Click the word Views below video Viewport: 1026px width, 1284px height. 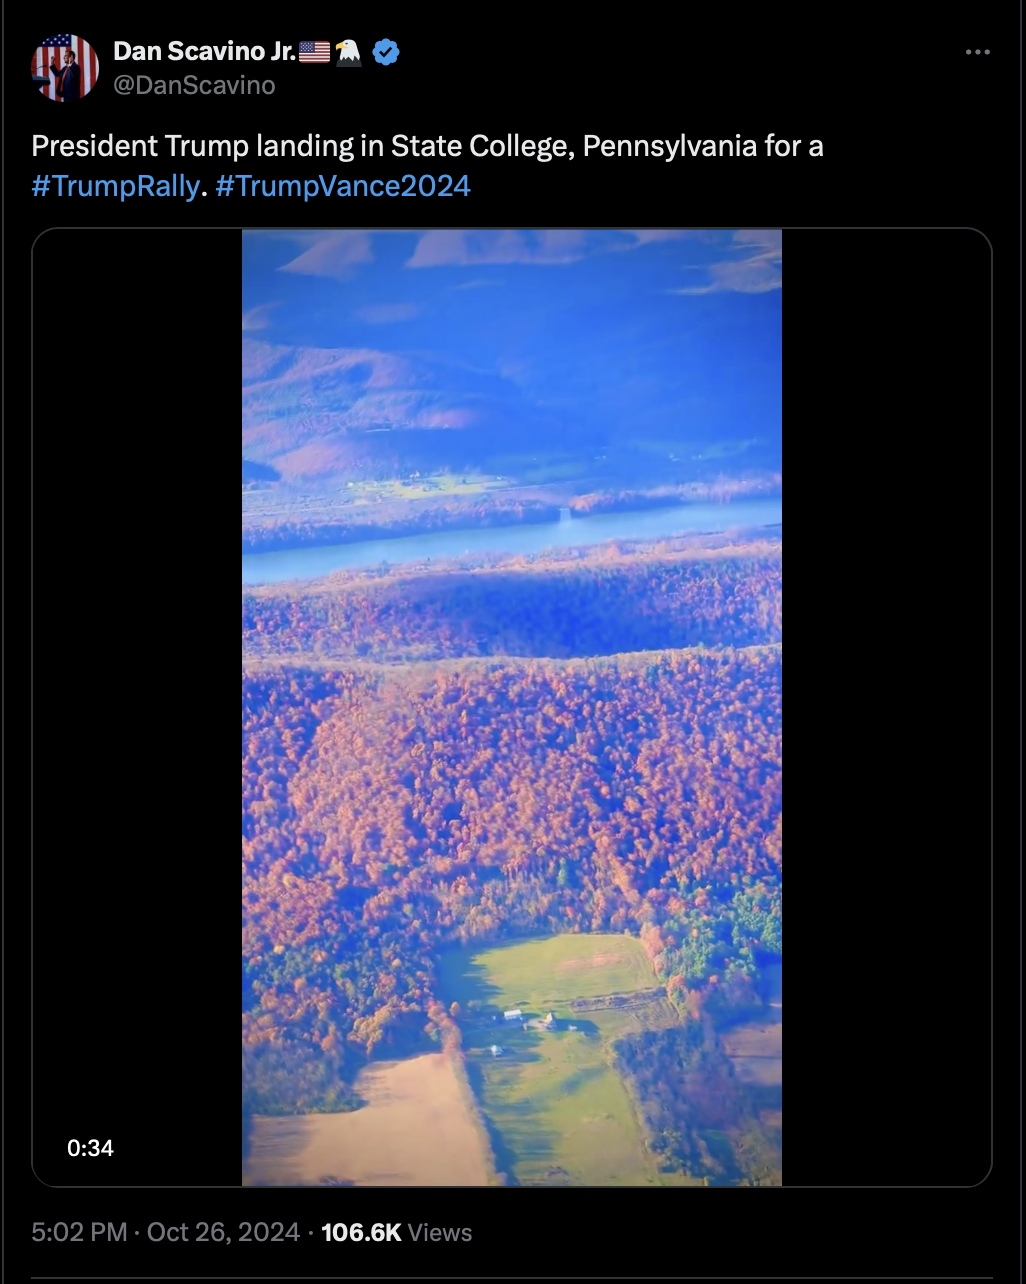(x=440, y=1232)
